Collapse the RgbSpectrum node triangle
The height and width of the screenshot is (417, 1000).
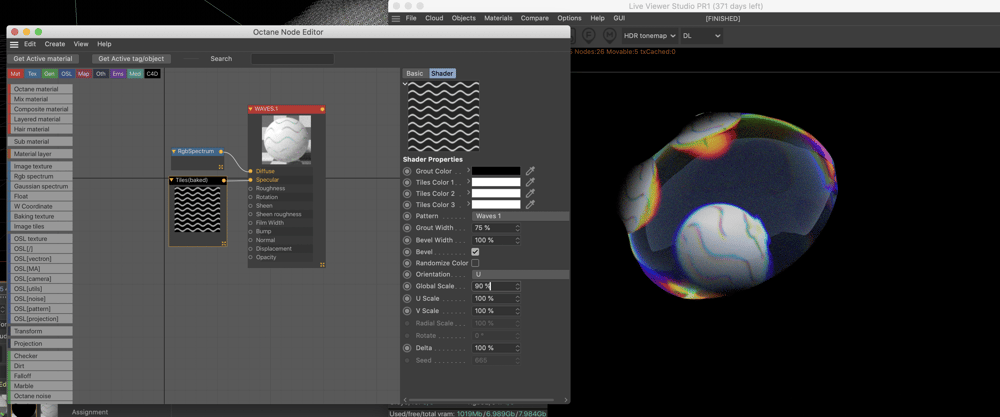(x=173, y=152)
